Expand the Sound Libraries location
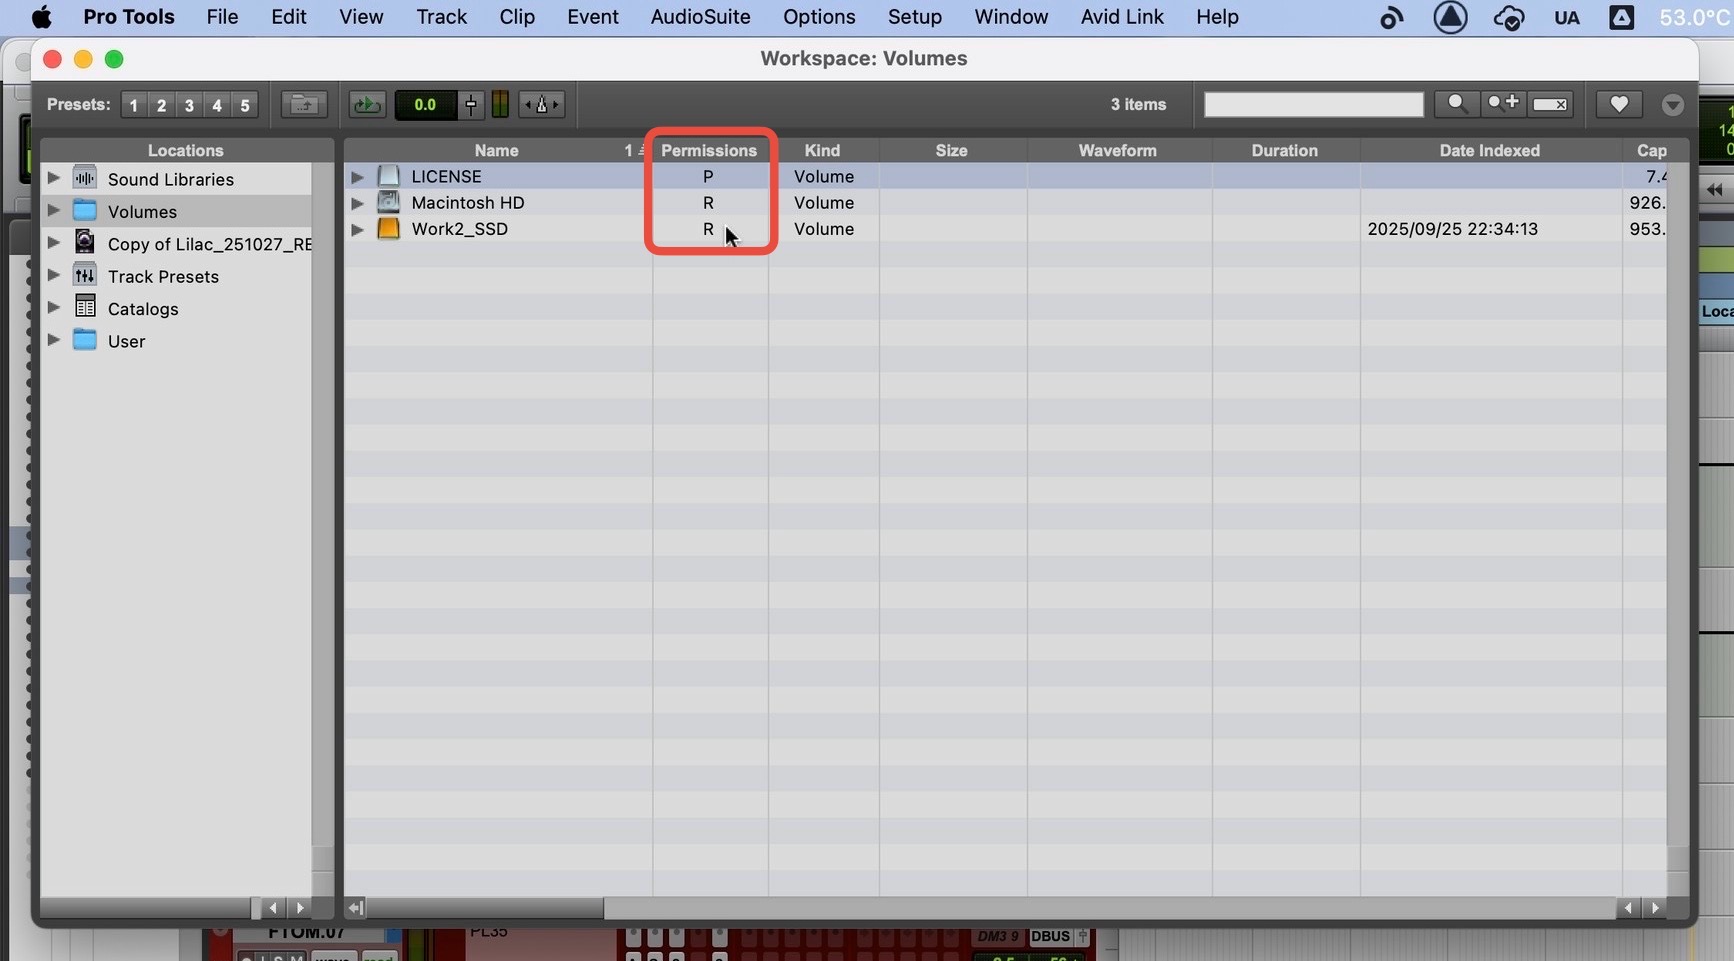The width and height of the screenshot is (1734, 961). [54, 178]
